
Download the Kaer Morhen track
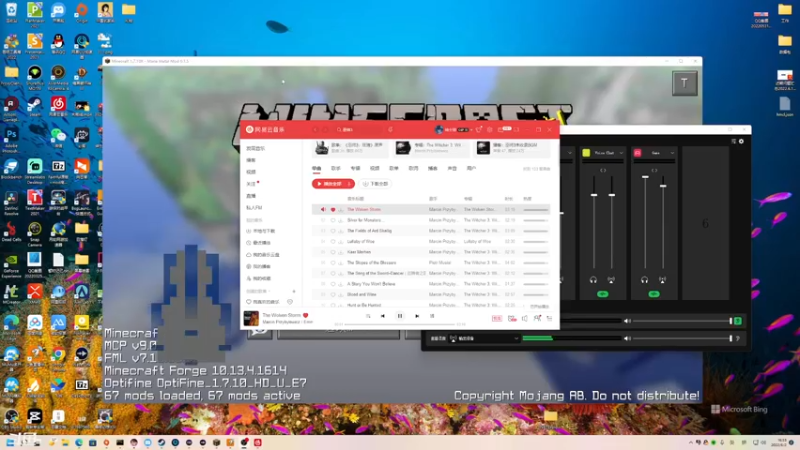(340, 252)
